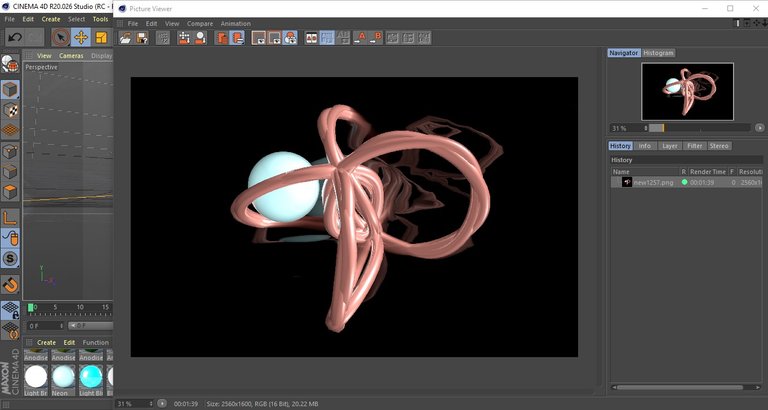Click the last greyed channel display icon

point(424,38)
